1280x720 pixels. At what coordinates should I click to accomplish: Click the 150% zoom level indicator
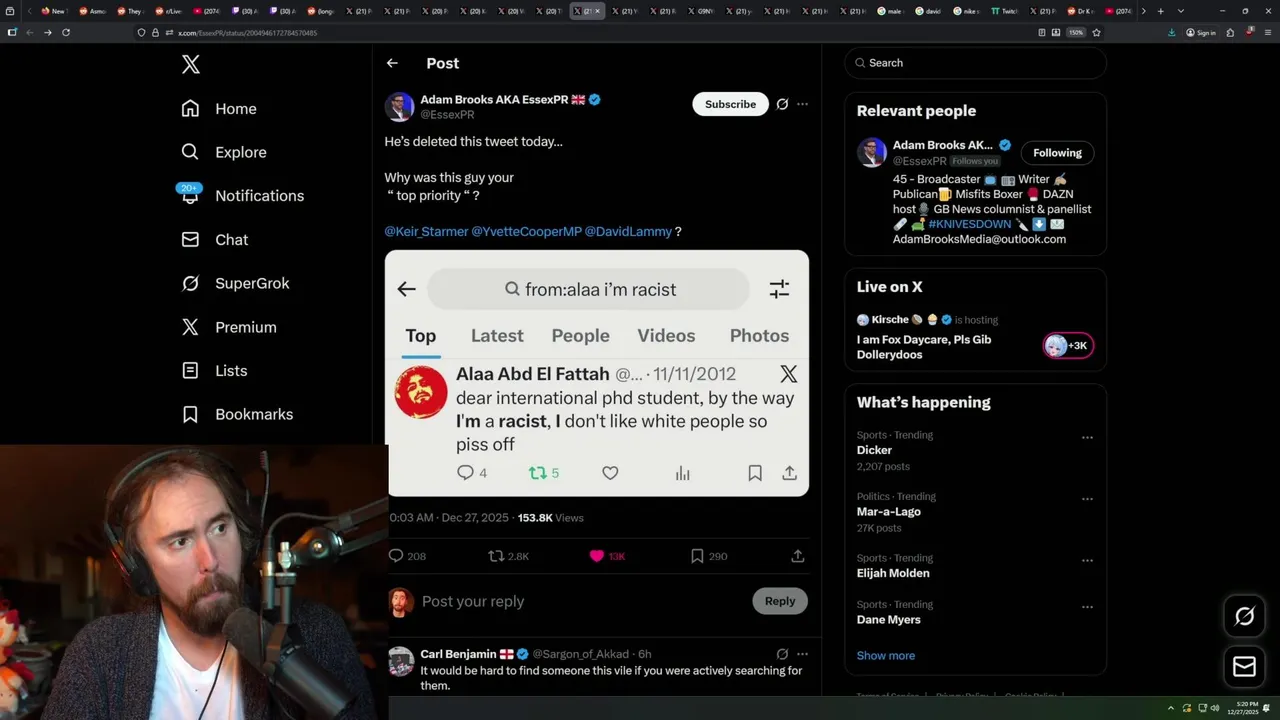click(1076, 32)
